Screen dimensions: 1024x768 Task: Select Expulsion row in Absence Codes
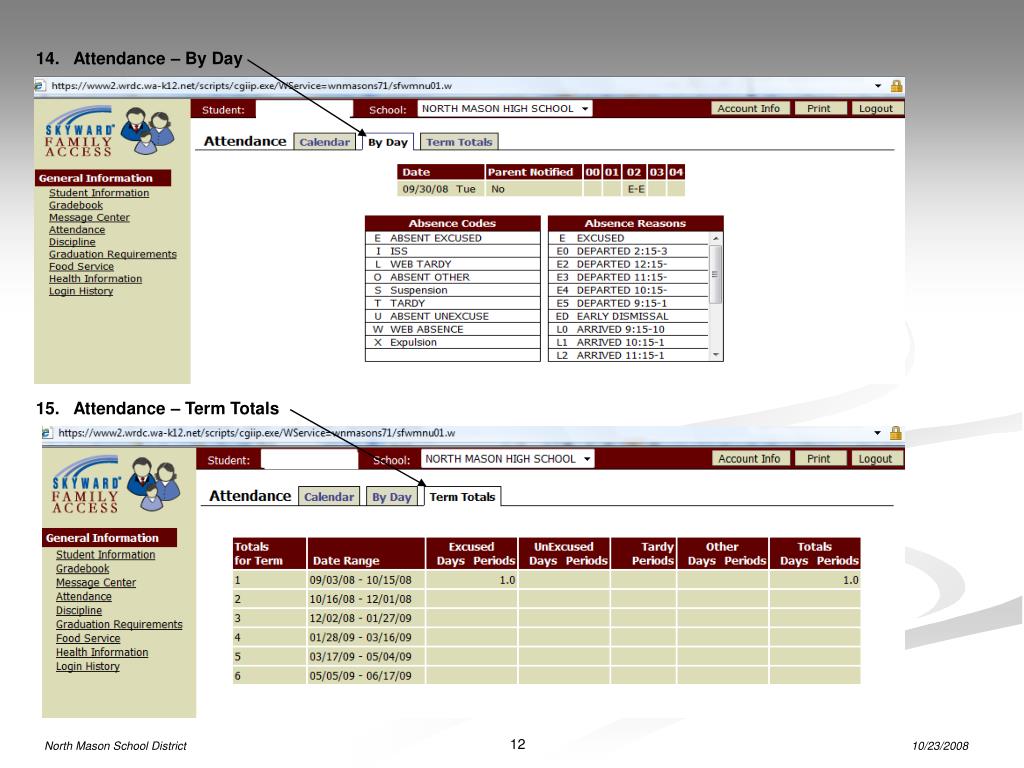click(453, 342)
